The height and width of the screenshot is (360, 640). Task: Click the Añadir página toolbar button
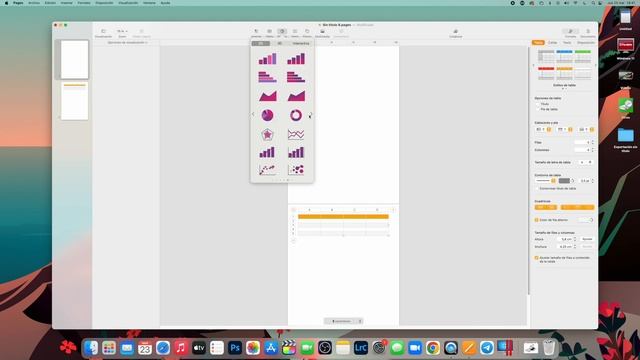point(141,33)
